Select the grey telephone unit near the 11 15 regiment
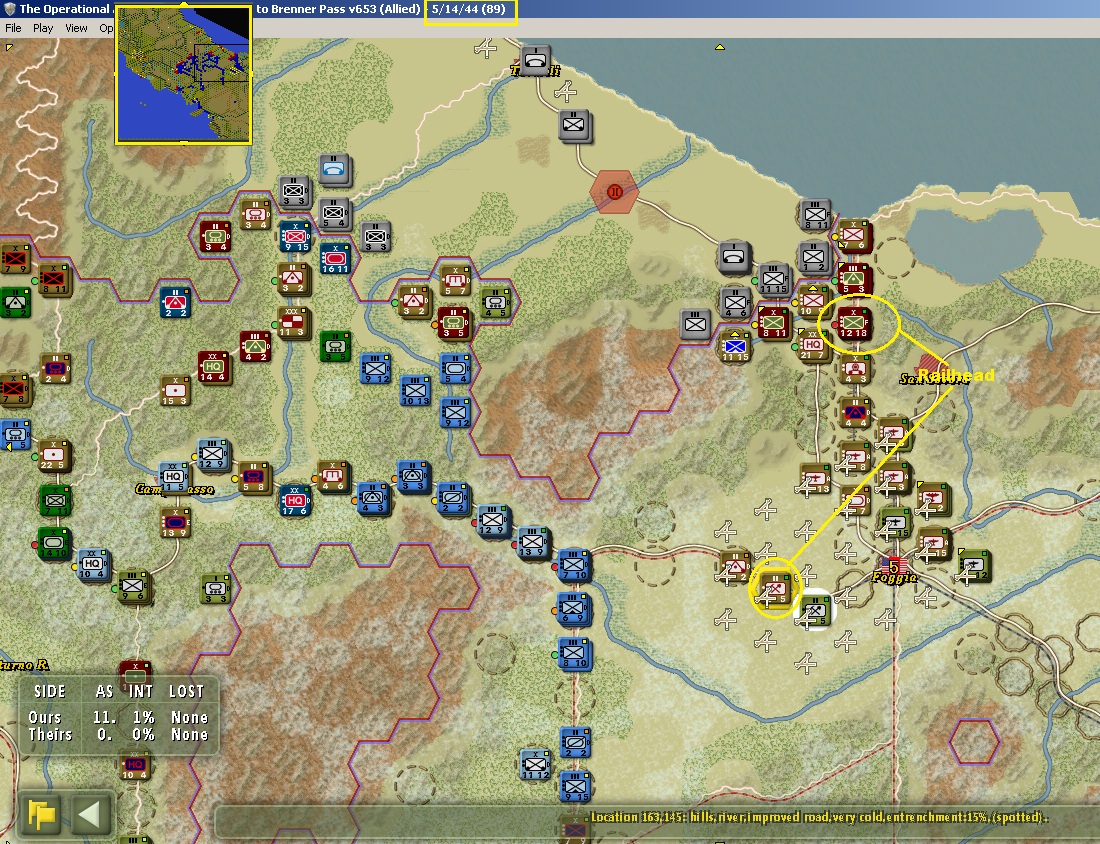This screenshot has width=1100, height=844. (x=734, y=257)
